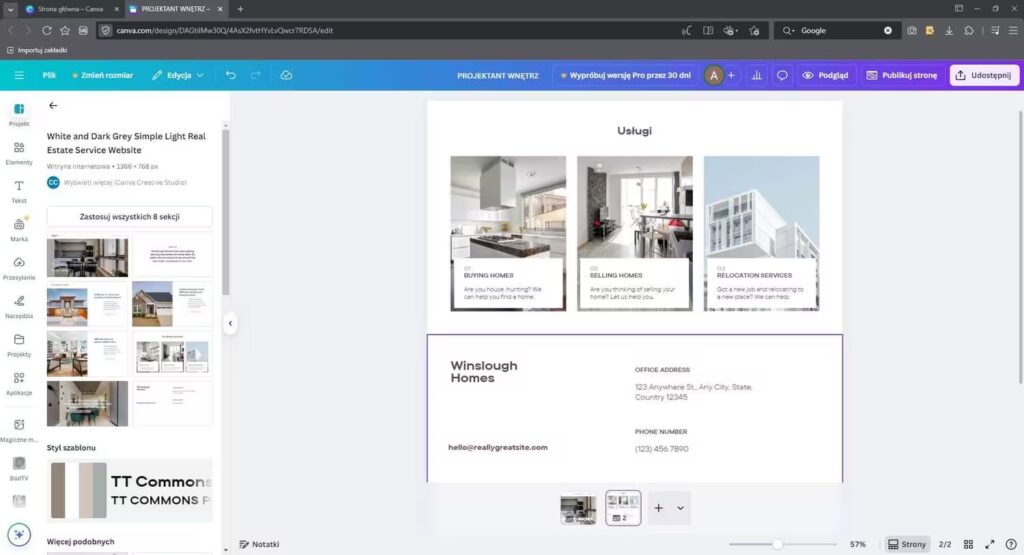
Task: Select page 2 thumbnail in page strip
Action: 623,508
